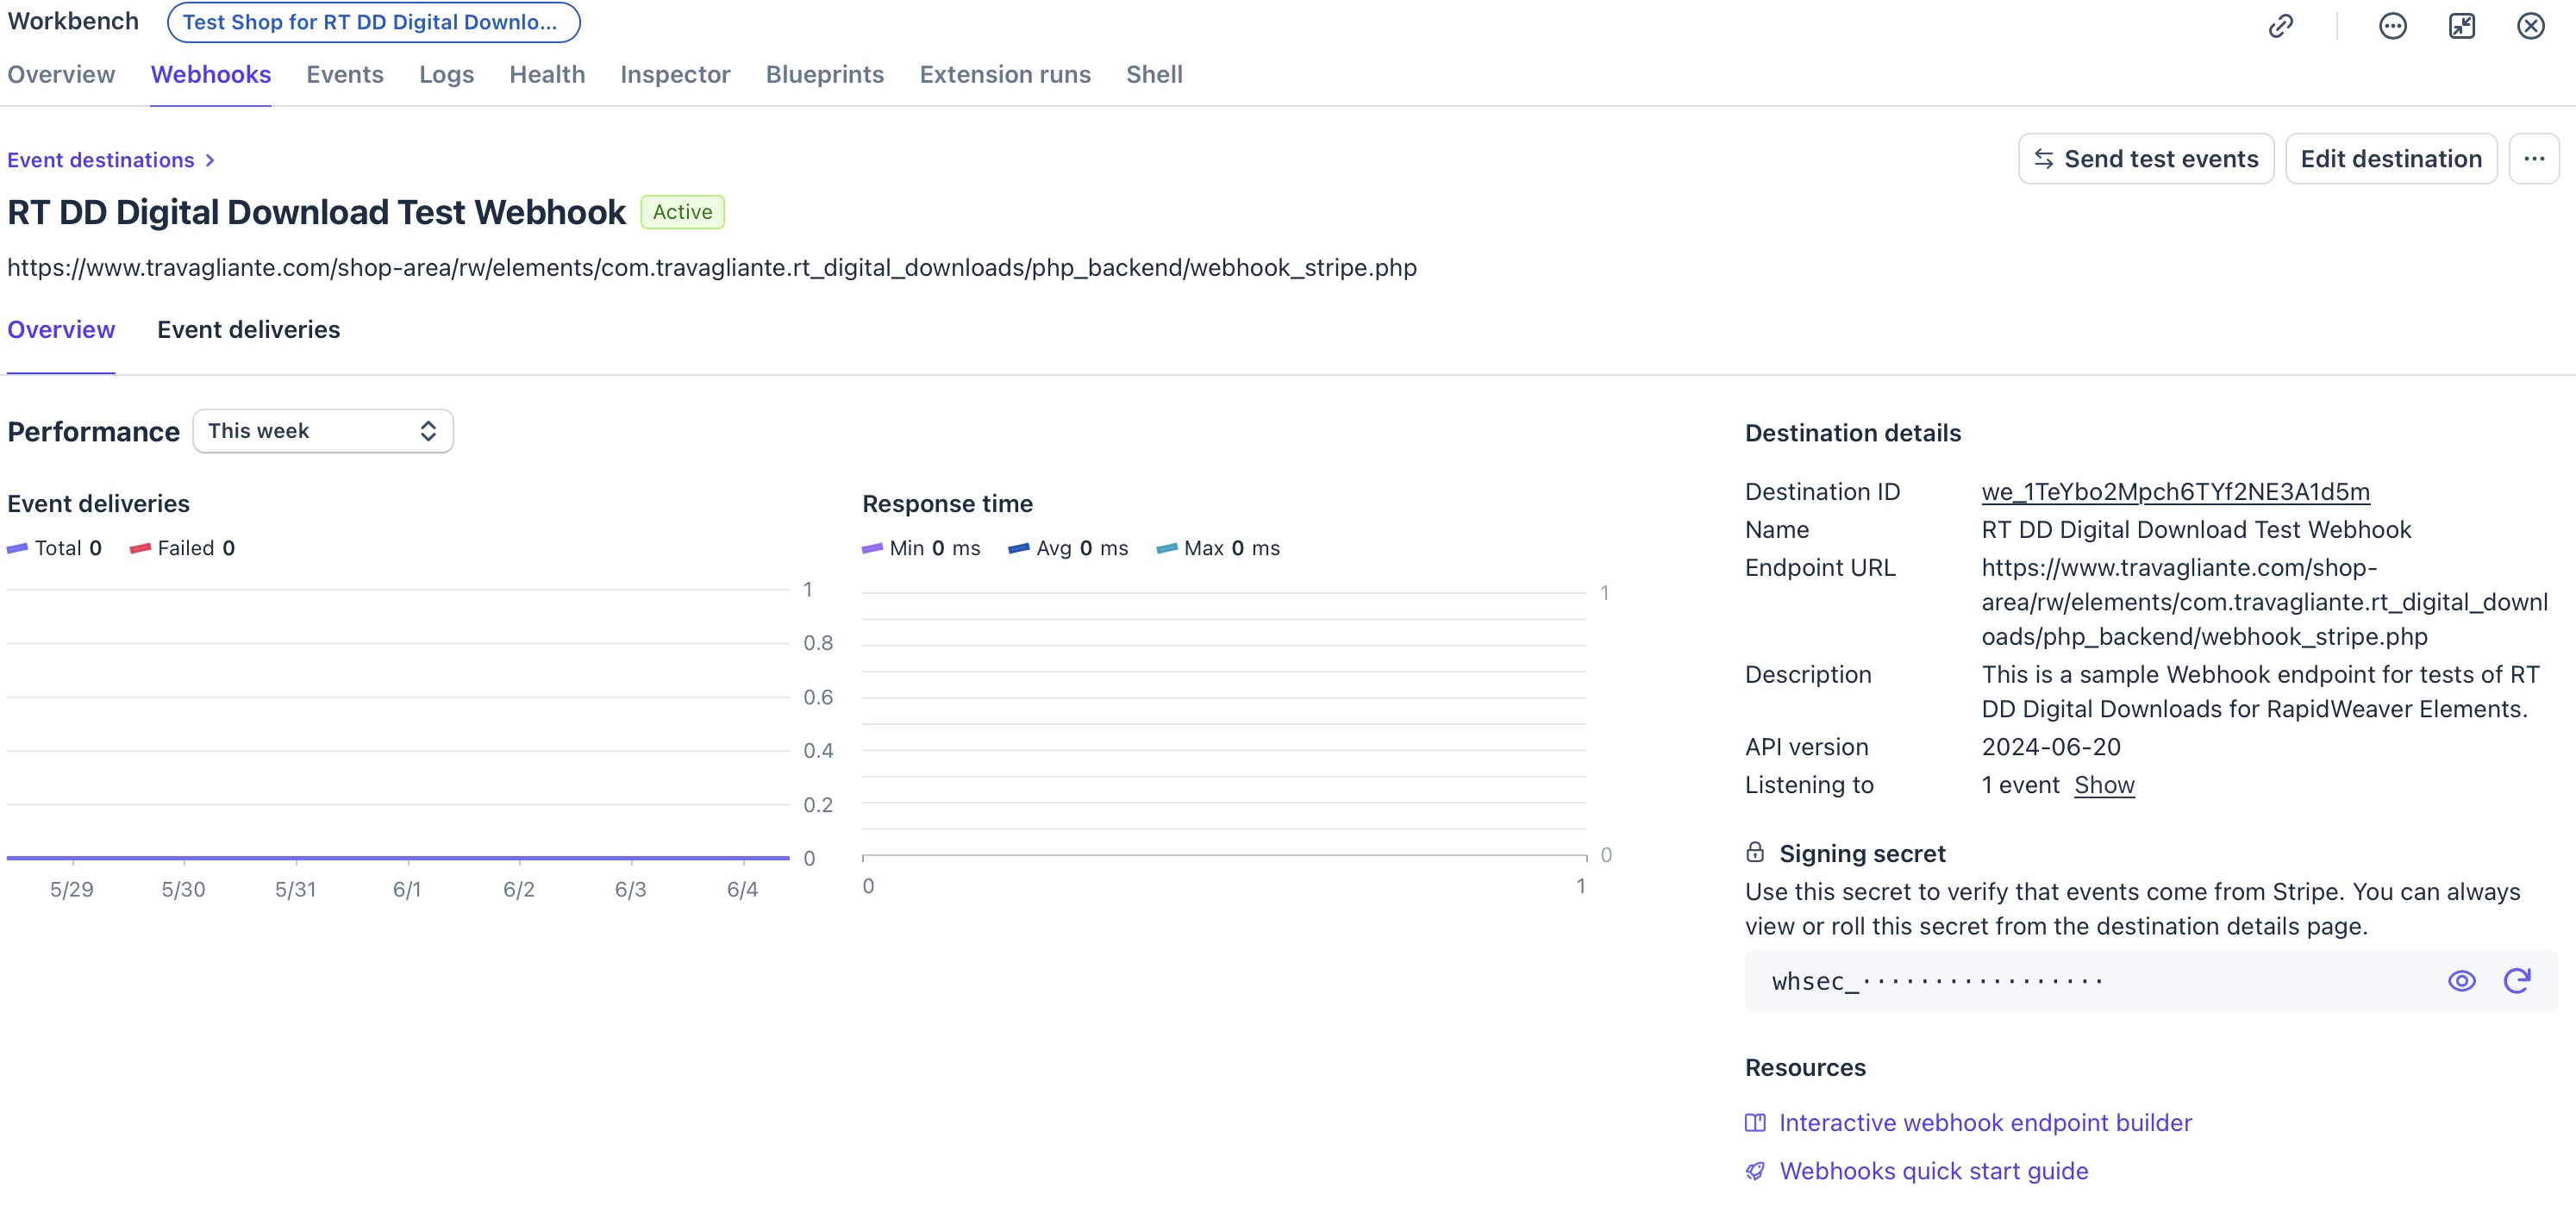The height and width of the screenshot is (1219, 2576).
Task: Open the Shell tab
Action: click(1154, 75)
